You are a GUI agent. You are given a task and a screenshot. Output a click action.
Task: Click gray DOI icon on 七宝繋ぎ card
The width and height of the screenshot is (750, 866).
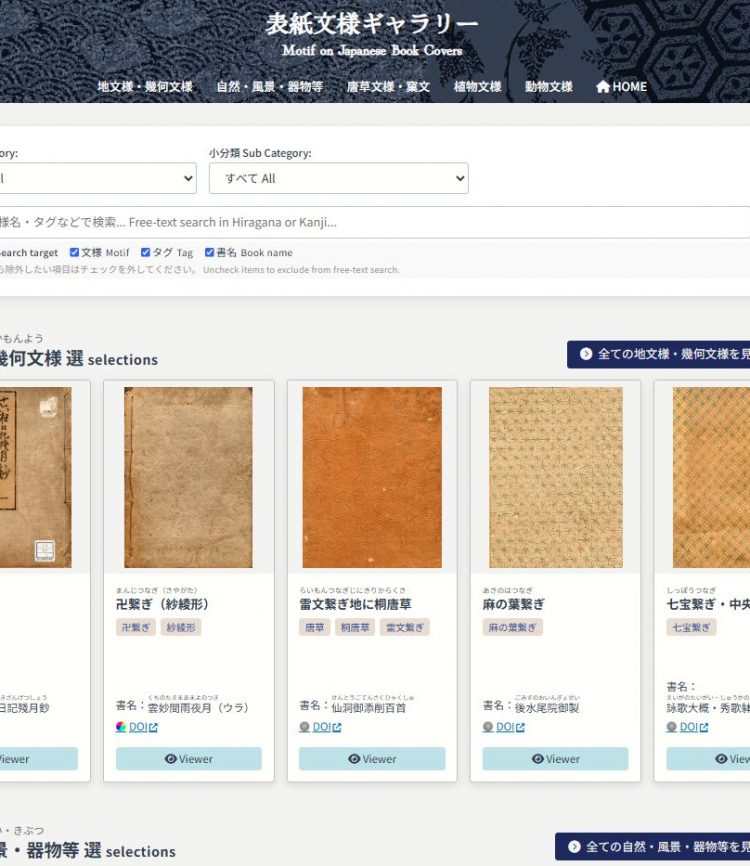[672, 727]
